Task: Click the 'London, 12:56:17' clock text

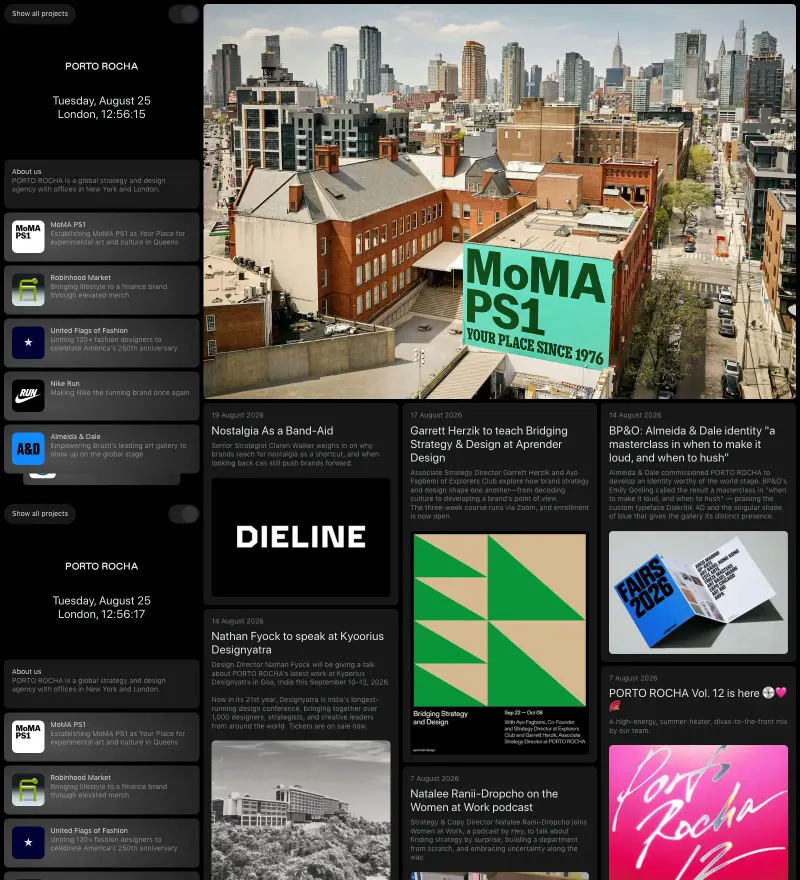Action: point(102,615)
